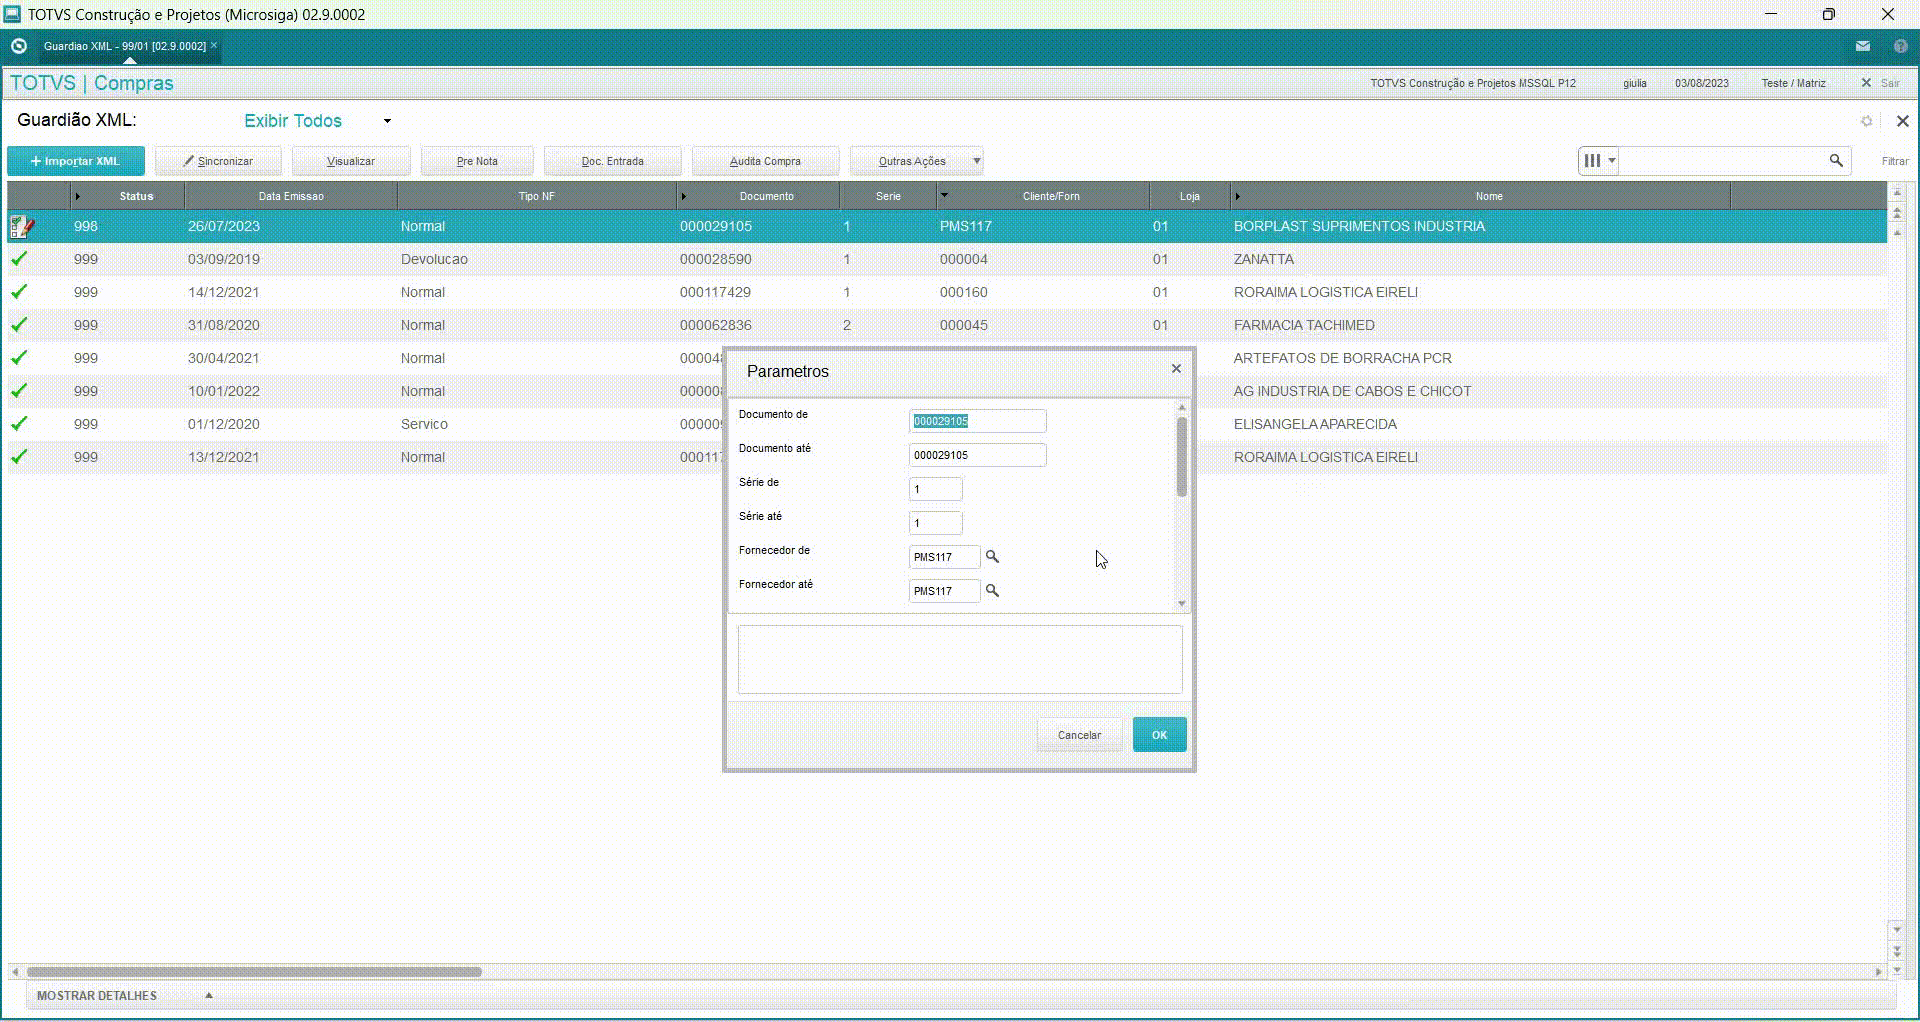
Task: Select document 000062836 cell
Action: pos(716,325)
